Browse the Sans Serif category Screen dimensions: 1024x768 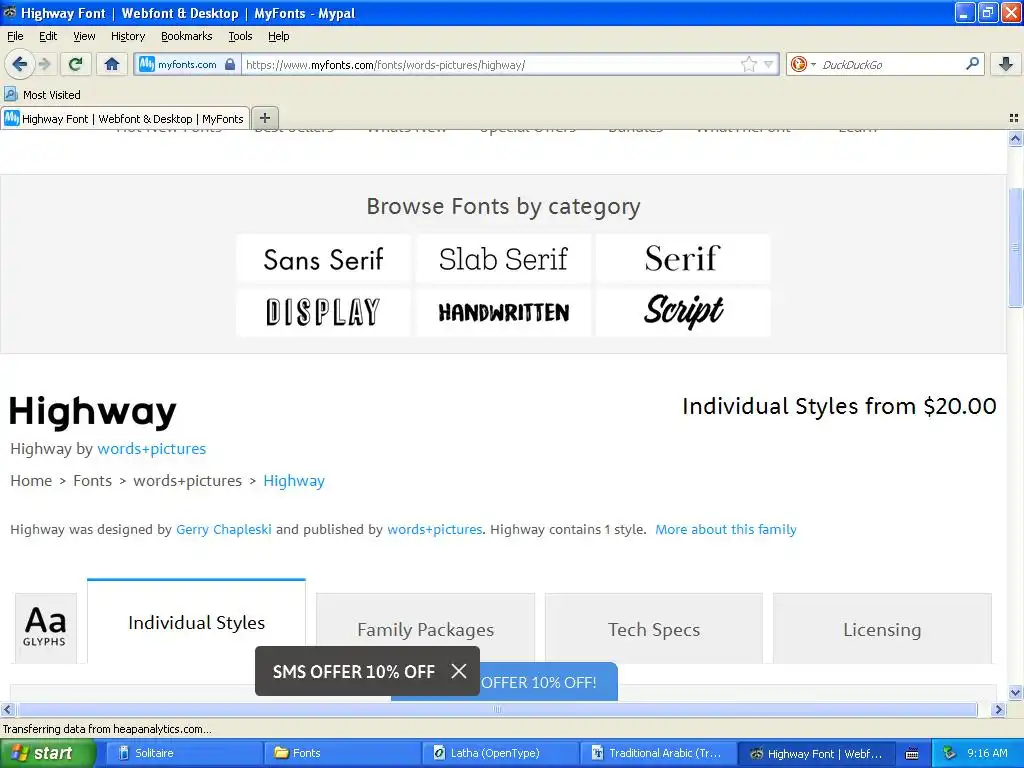(323, 259)
